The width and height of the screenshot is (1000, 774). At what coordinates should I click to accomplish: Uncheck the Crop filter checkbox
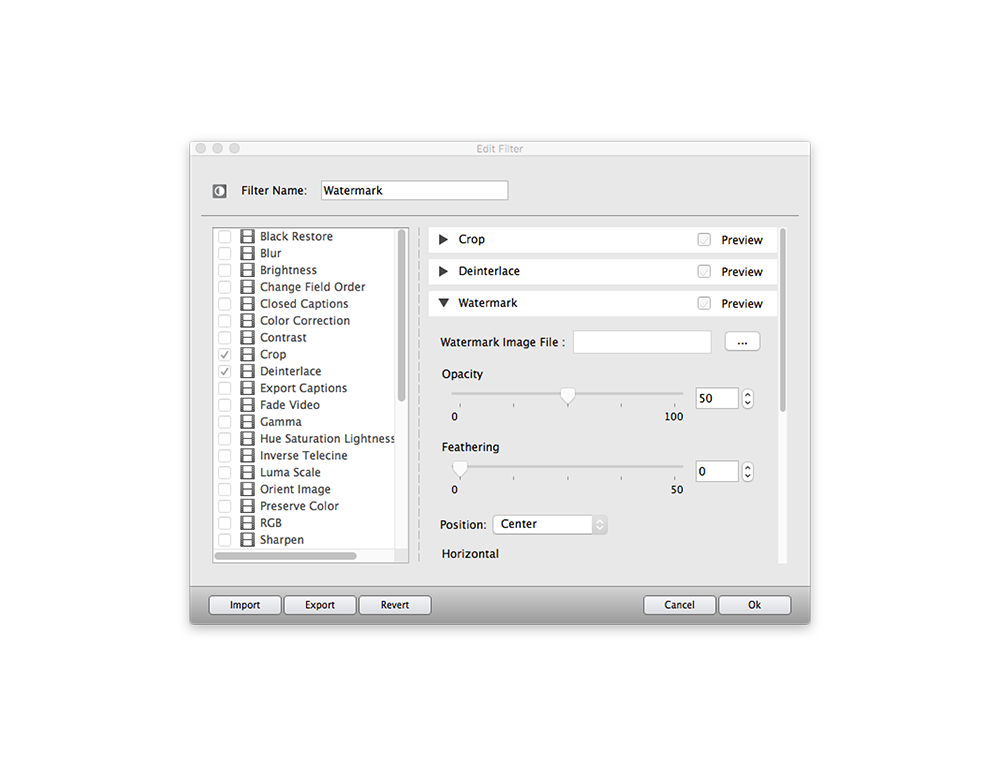224,355
